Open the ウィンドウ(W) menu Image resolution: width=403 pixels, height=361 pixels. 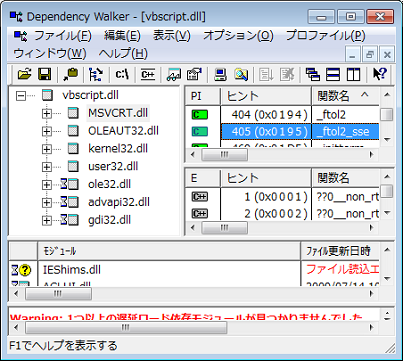(x=50, y=53)
